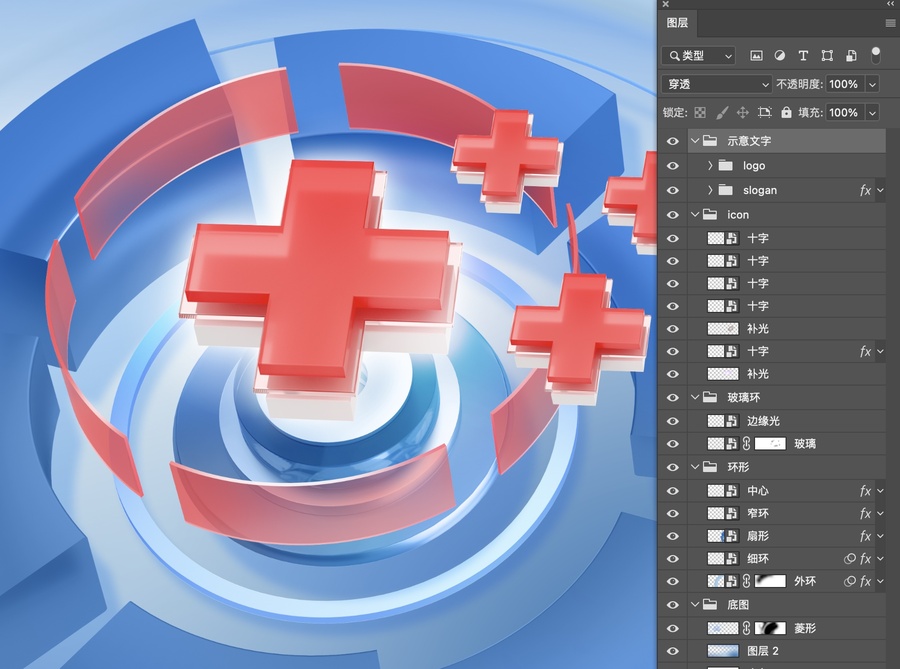The image size is (900, 669).
Task: Hide the 环形 group
Action: point(673,468)
